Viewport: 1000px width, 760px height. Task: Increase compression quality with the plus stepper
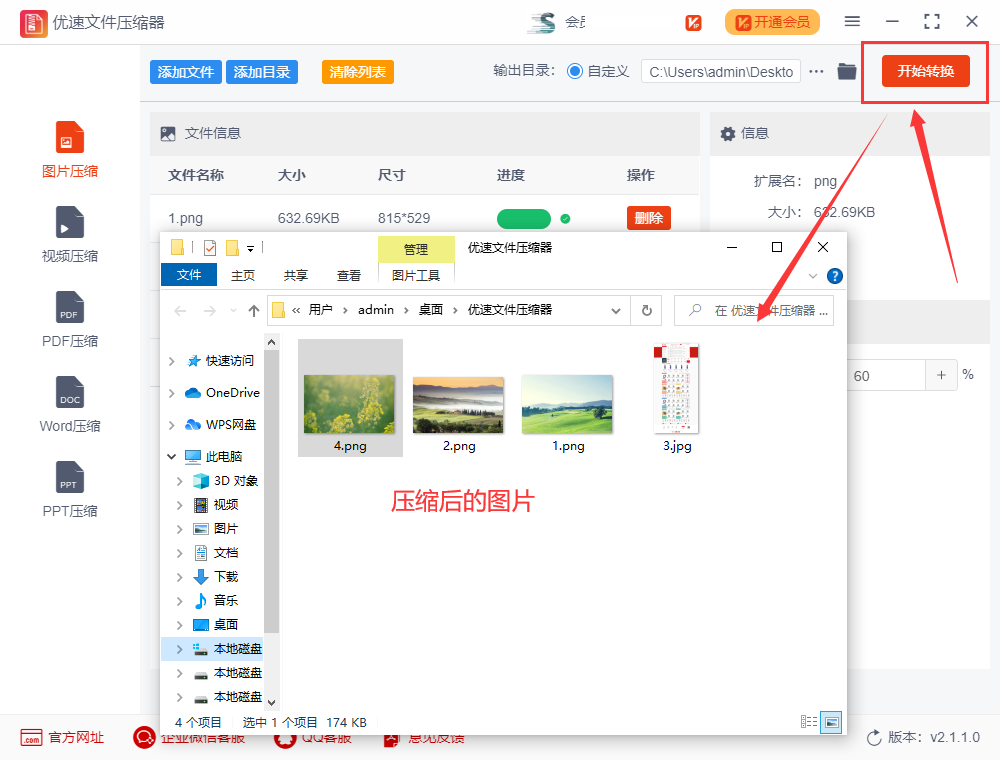[x=941, y=375]
